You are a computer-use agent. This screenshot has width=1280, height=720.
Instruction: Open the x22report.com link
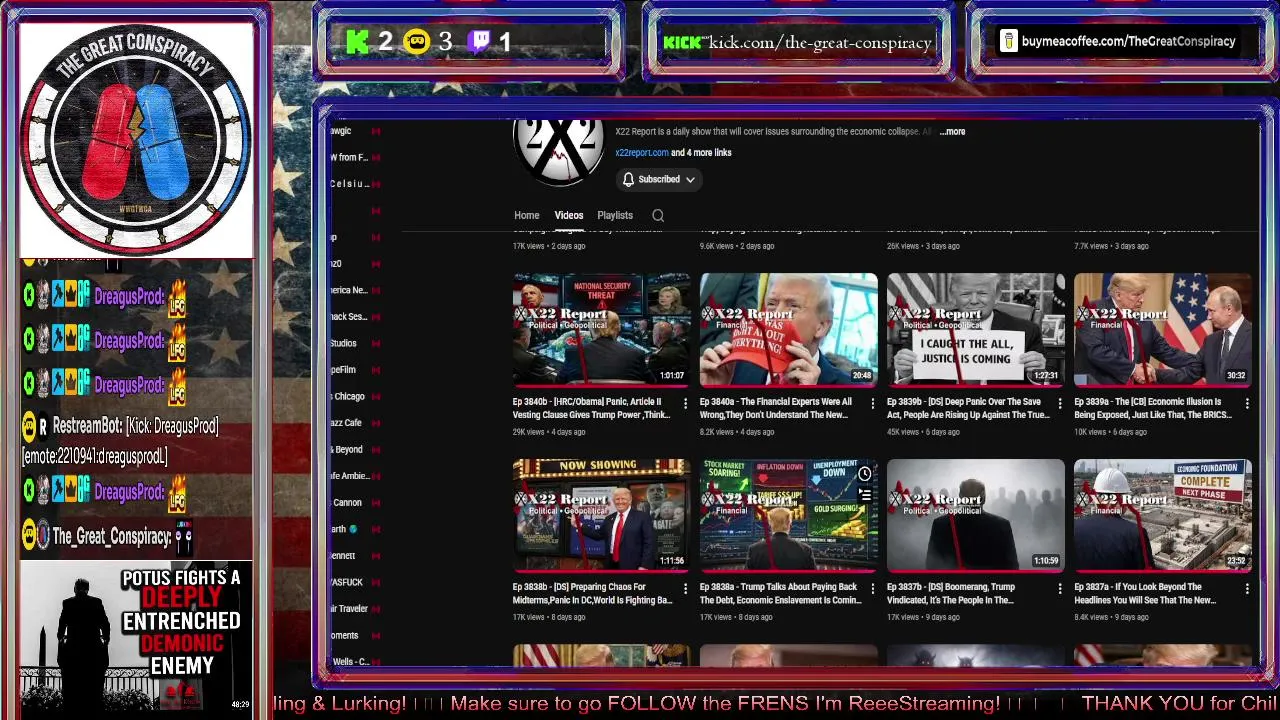pos(642,153)
